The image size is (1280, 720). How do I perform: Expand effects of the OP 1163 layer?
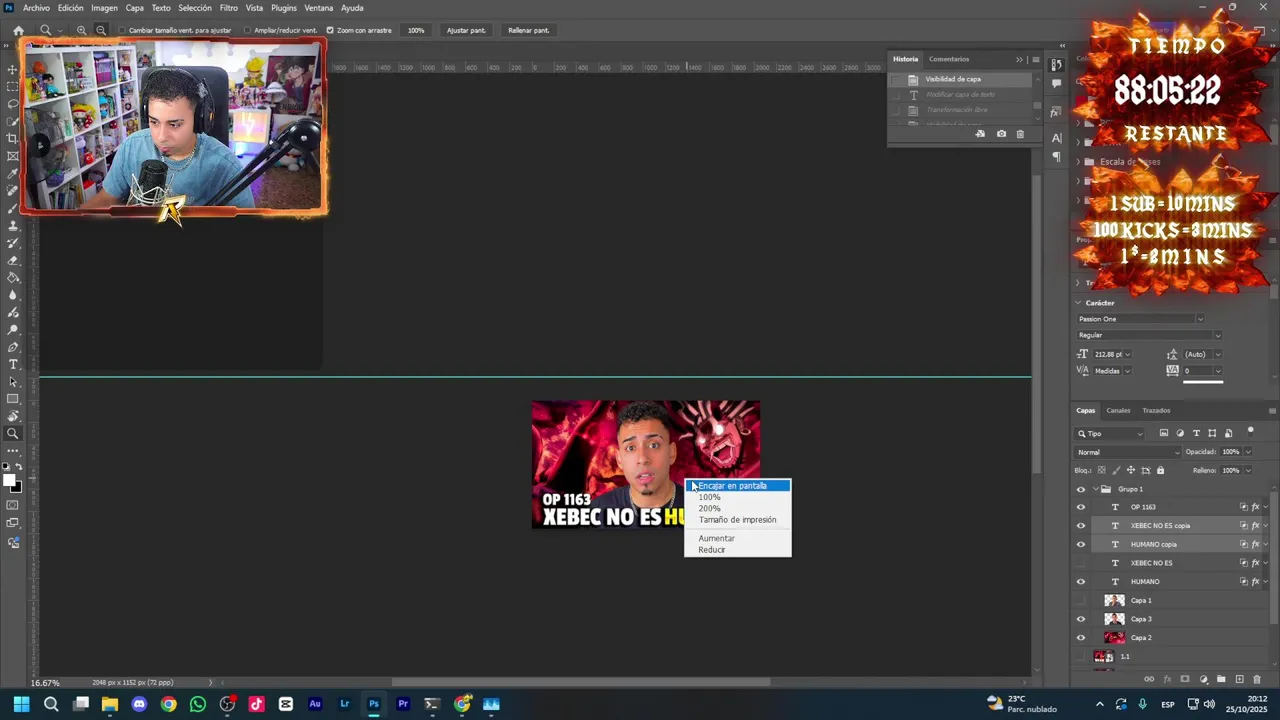coord(1266,507)
